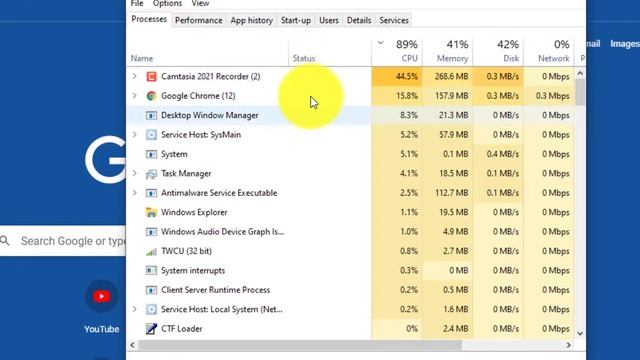Open the YouTube shortcut in Chrome
Image resolution: width=640 pixels, height=360 pixels.
[102, 306]
